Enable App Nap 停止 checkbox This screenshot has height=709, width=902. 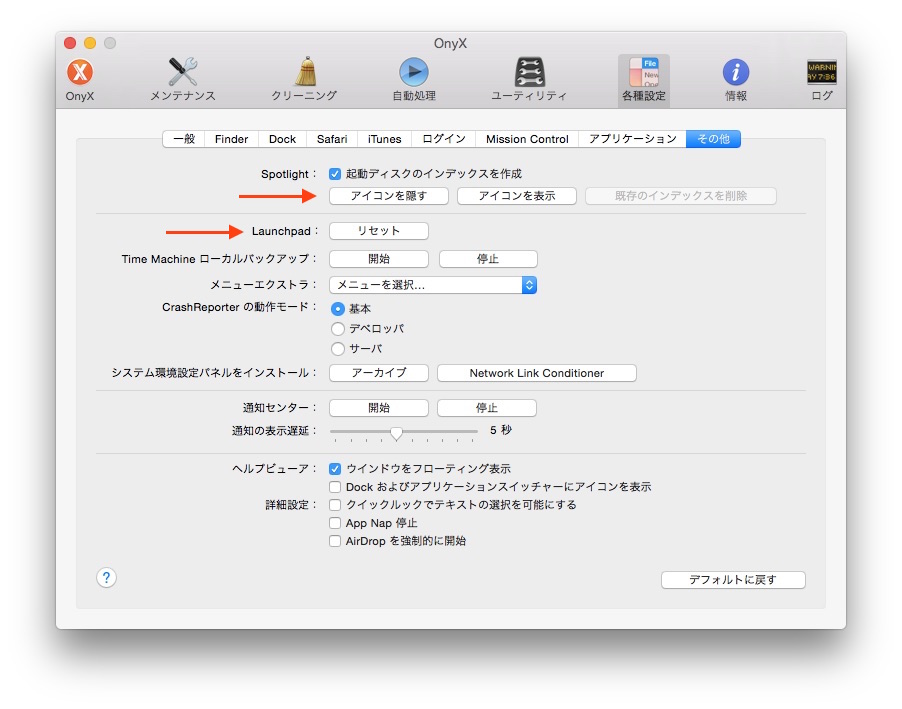(x=335, y=523)
